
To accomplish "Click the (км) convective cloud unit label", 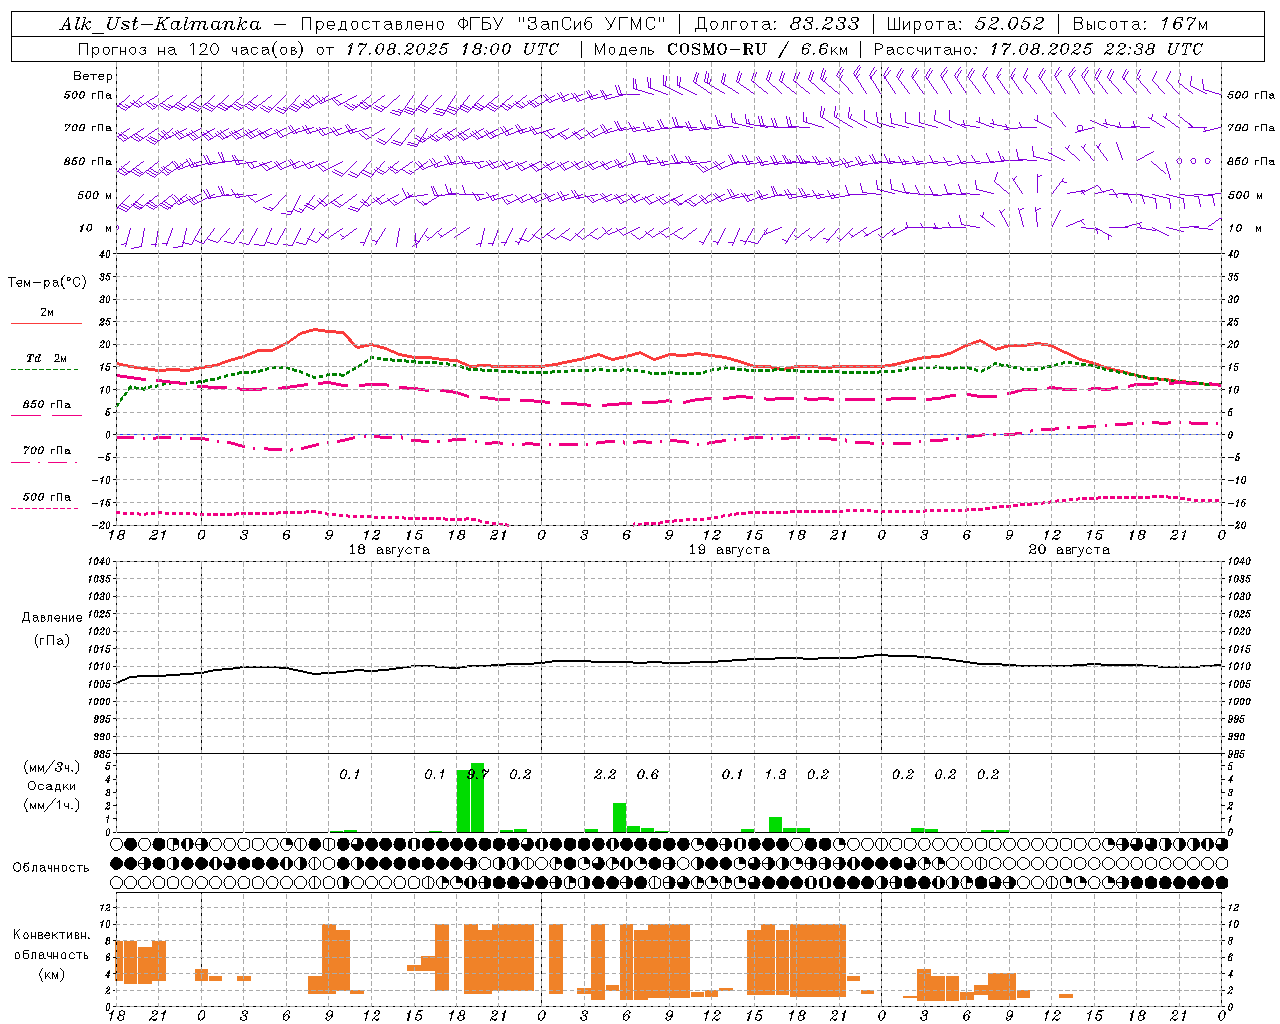I will (51, 974).
